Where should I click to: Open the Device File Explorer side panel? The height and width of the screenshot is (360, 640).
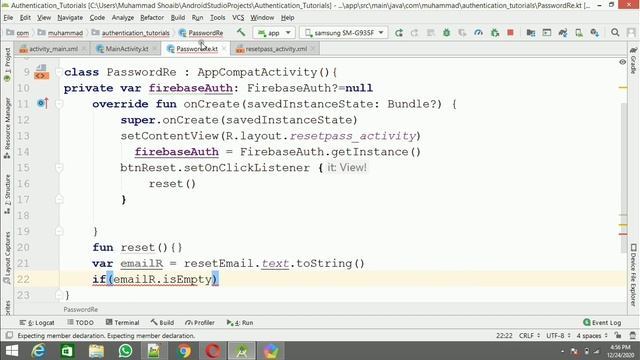(633, 274)
